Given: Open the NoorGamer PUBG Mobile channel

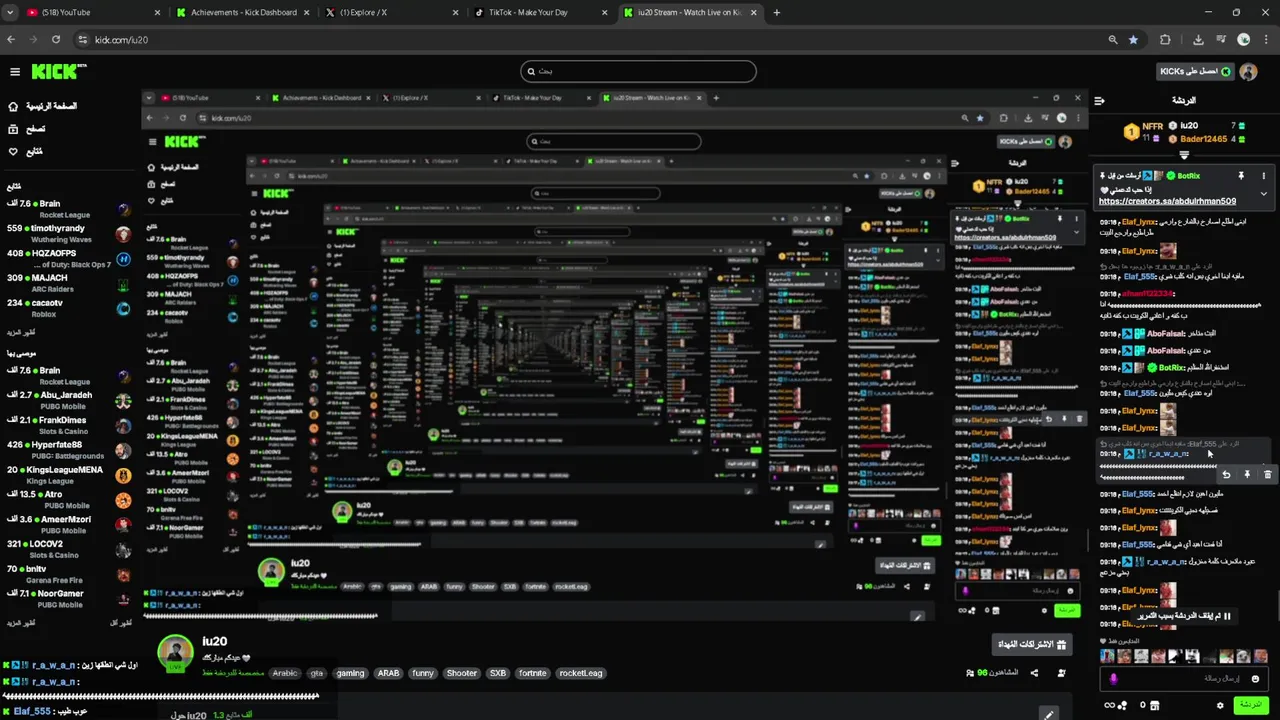Looking at the screenshot, I should click(68, 599).
